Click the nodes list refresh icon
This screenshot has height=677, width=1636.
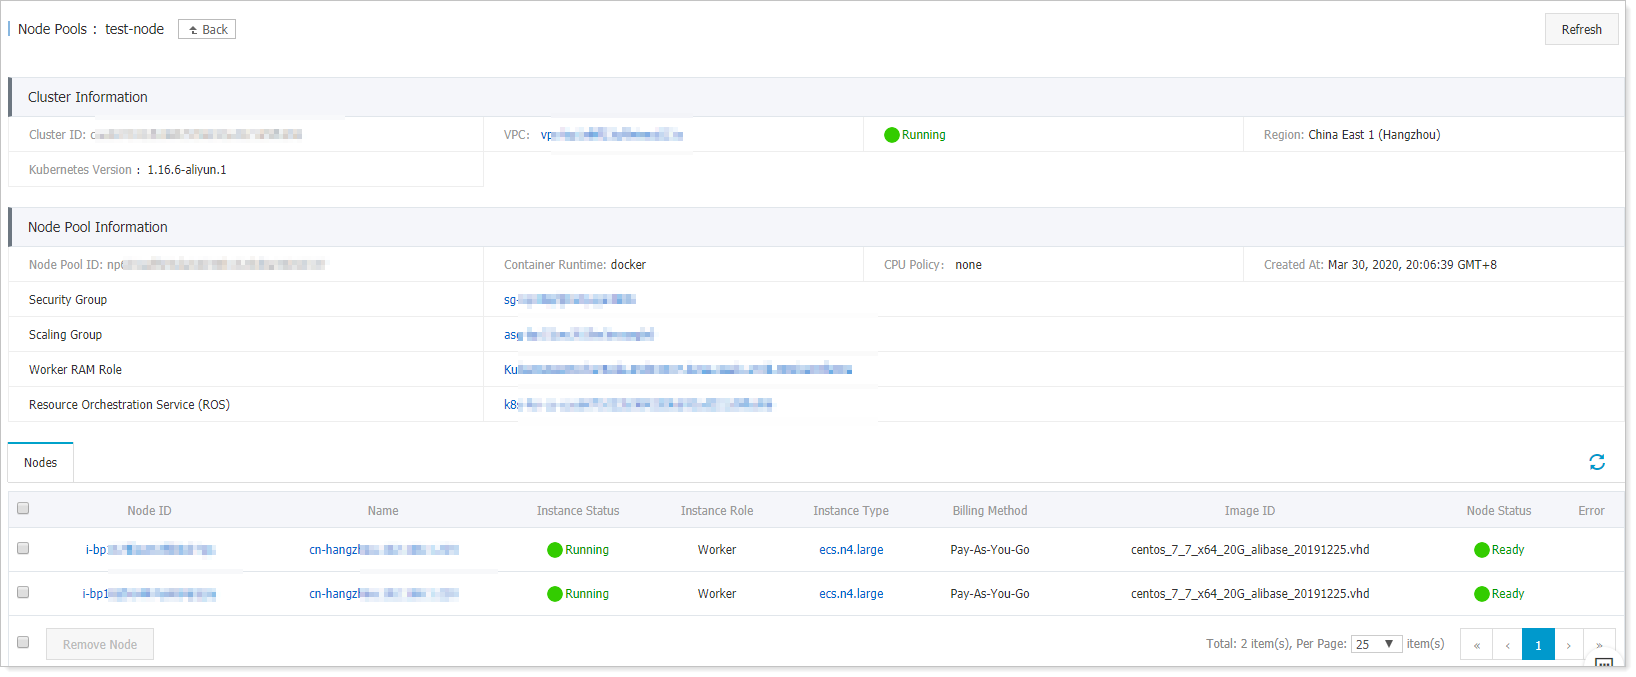click(x=1596, y=462)
